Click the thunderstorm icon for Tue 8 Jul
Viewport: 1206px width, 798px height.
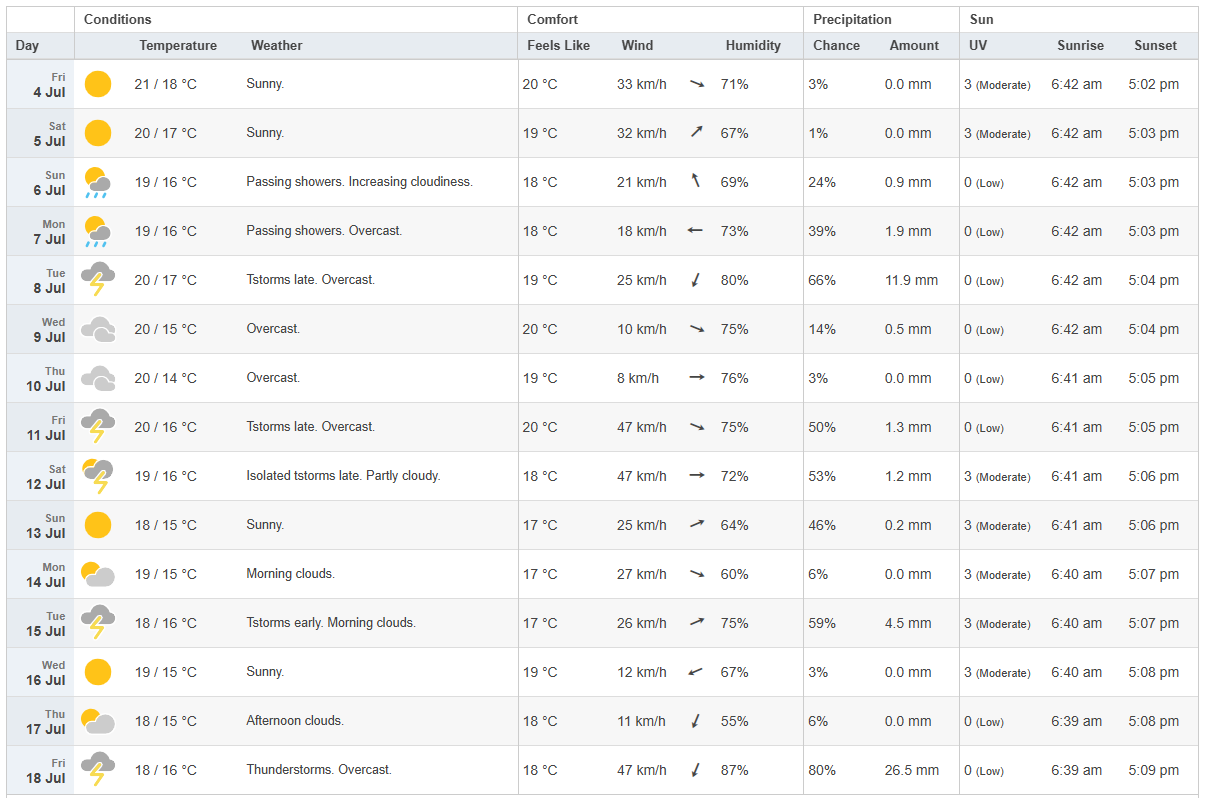tap(98, 280)
